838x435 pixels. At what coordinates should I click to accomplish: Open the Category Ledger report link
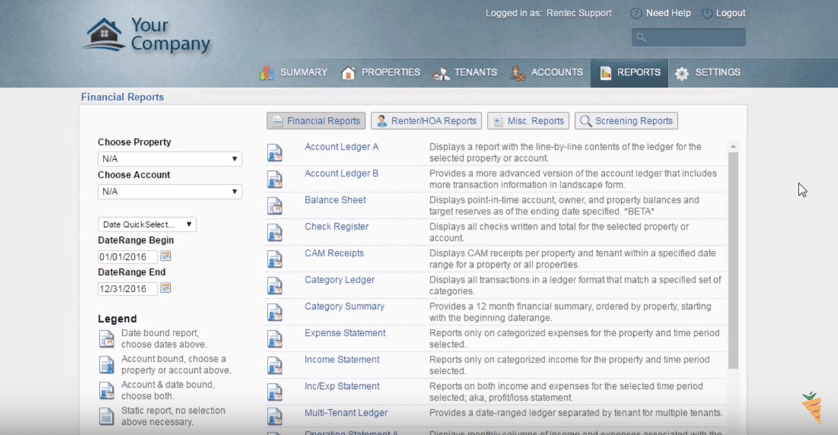[x=339, y=279]
